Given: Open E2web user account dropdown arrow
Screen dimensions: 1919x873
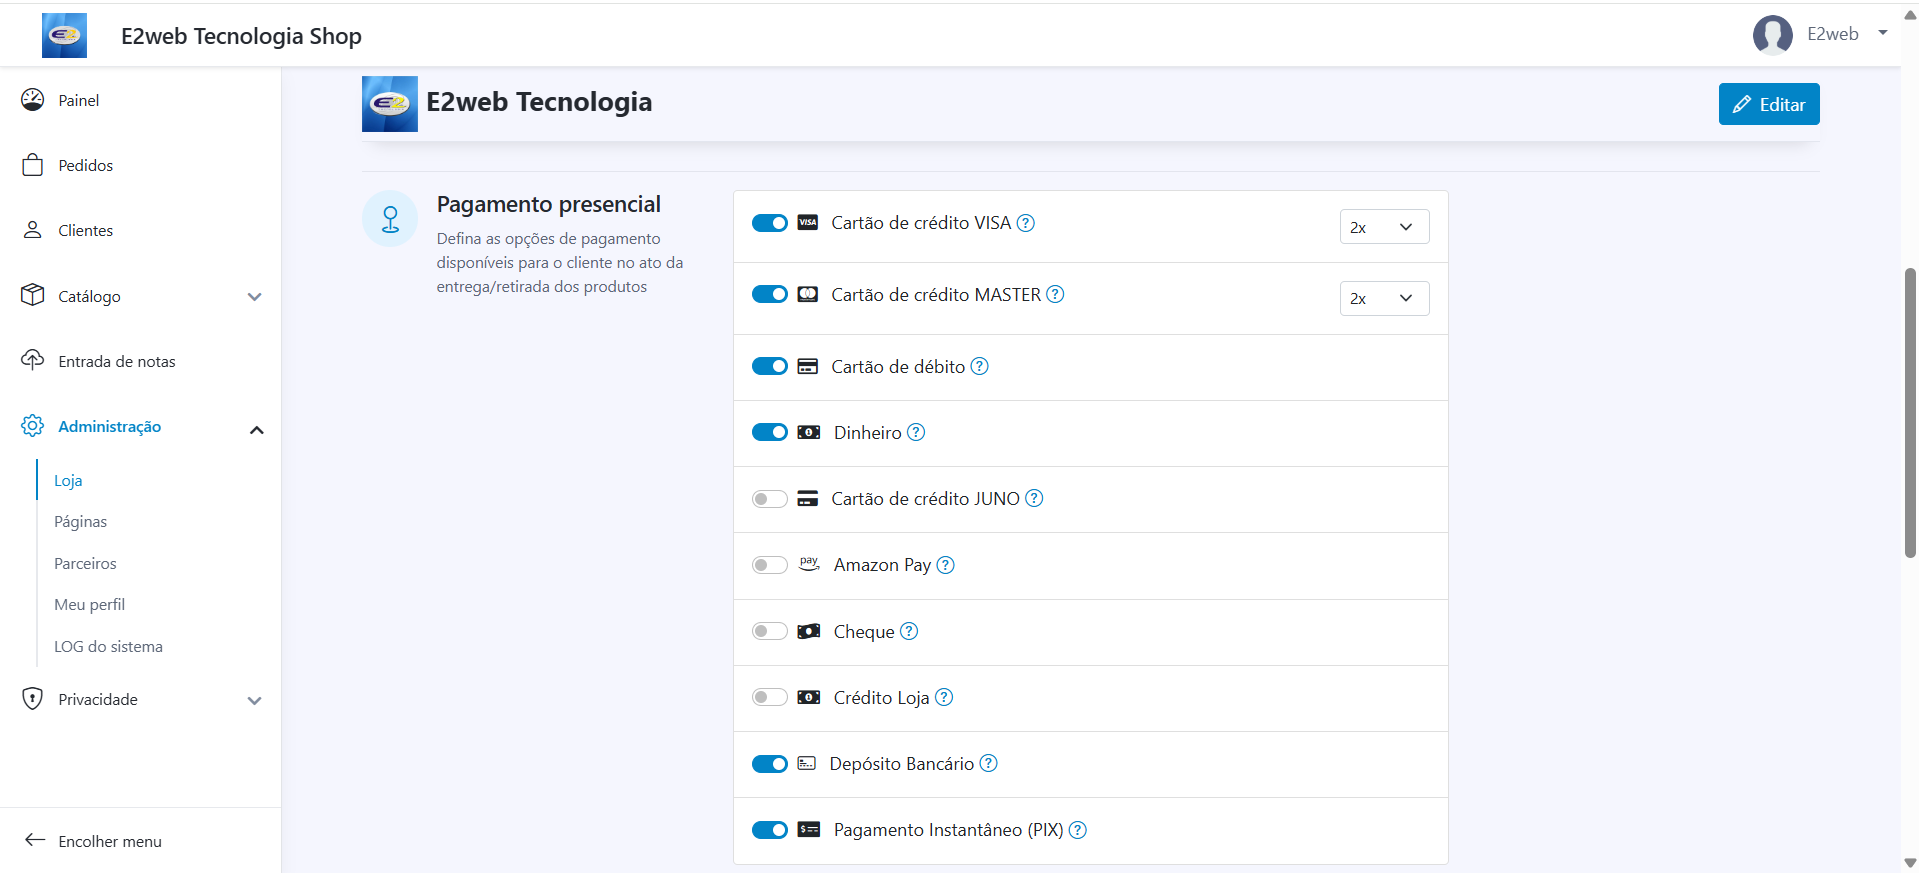Looking at the screenshot, I should click(x=1883, y=33).
